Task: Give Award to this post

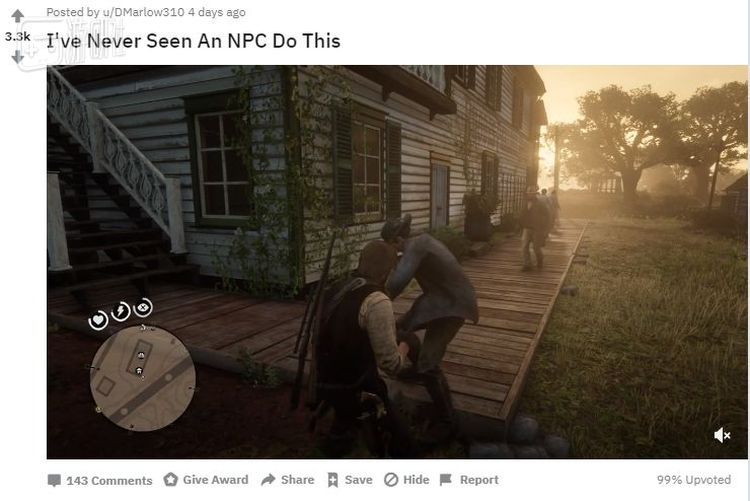Action: (x=206, y=479)
